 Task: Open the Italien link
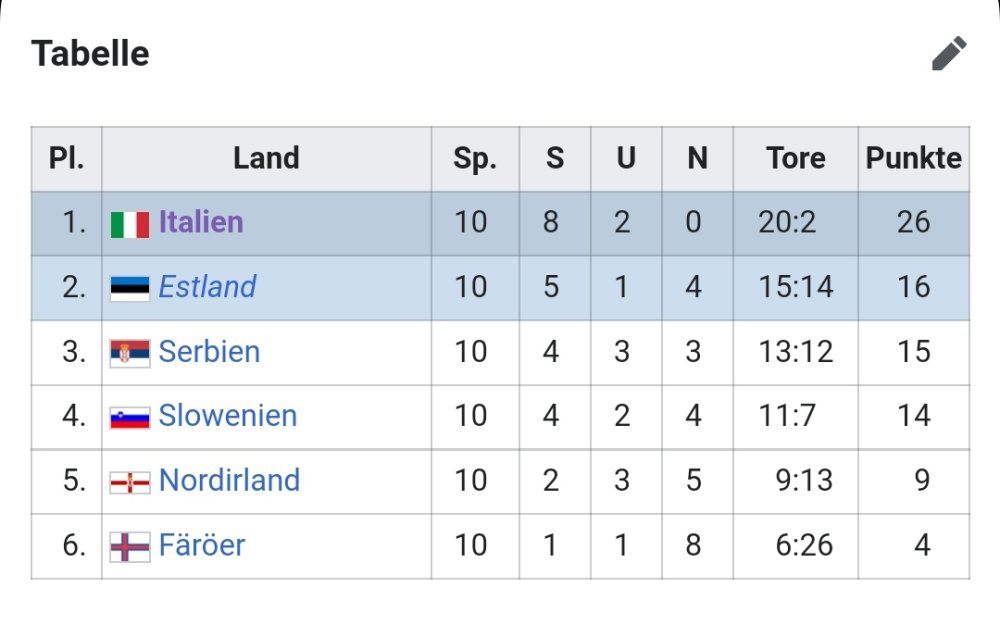pos(201,222)
